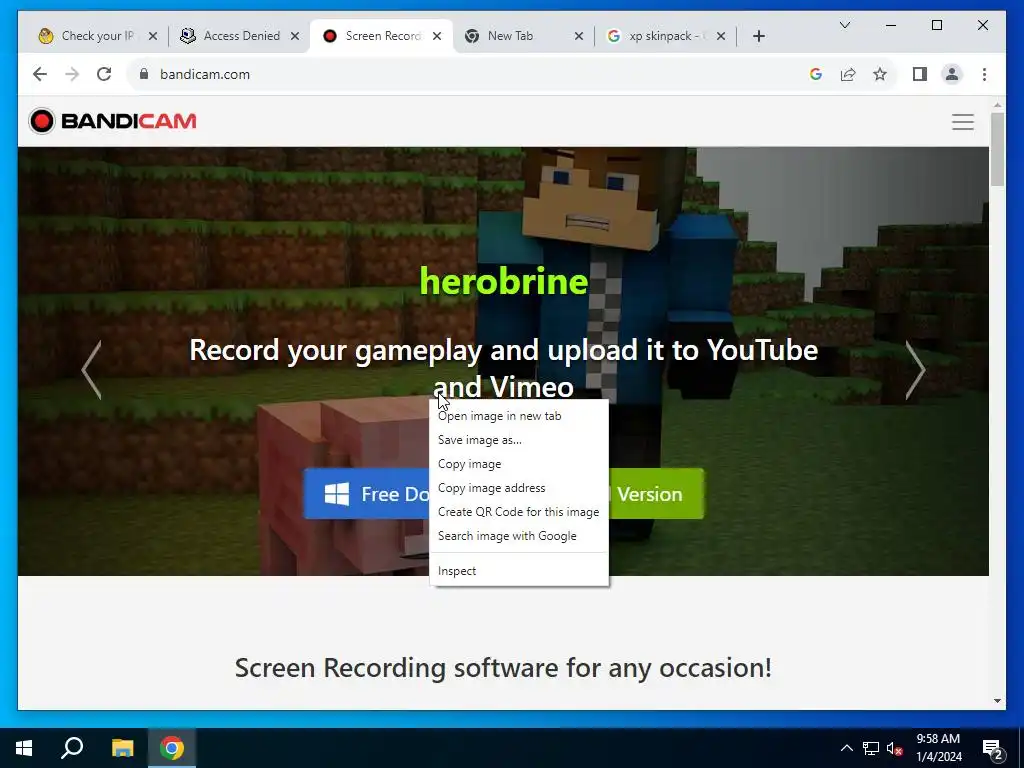Show hidden system tray icons
The image size is (1024, 768).
tap(846, 748)
